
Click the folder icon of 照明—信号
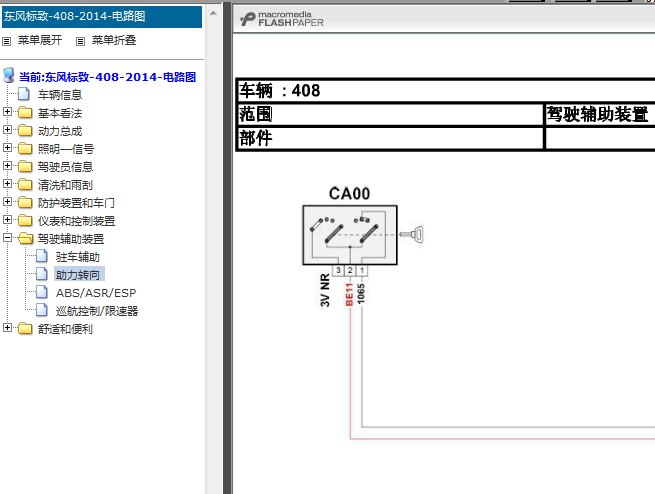tap(25, 148)
